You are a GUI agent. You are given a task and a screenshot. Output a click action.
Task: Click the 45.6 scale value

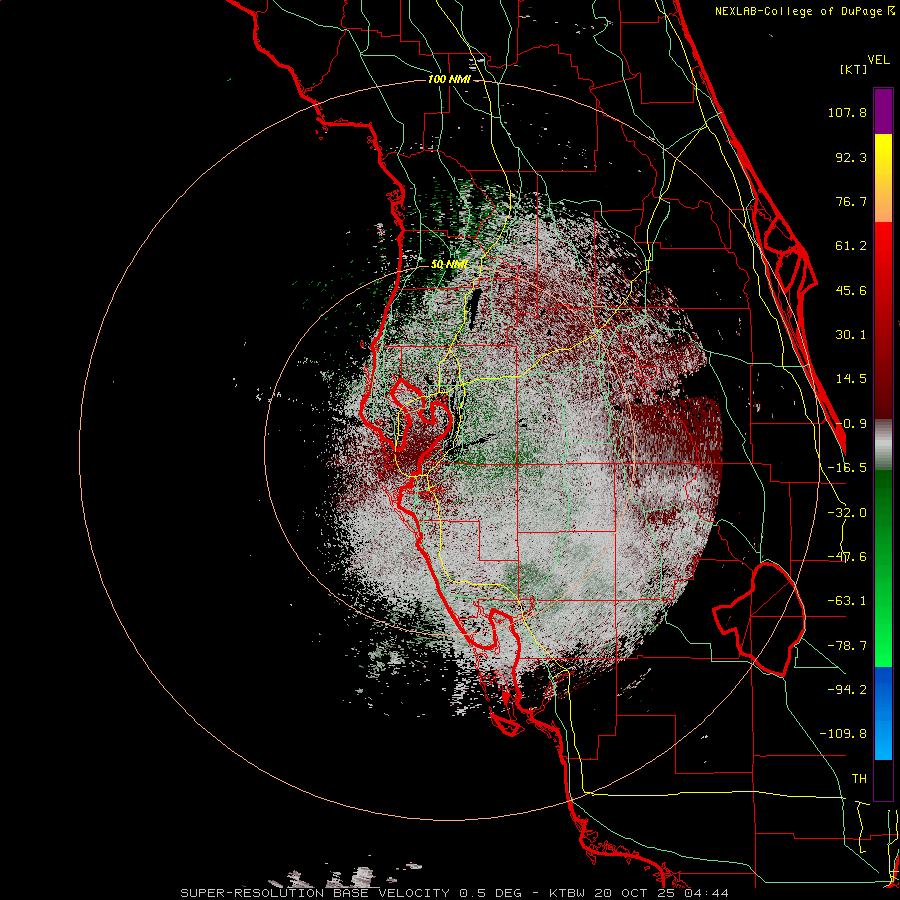click(x=851, y=290)
